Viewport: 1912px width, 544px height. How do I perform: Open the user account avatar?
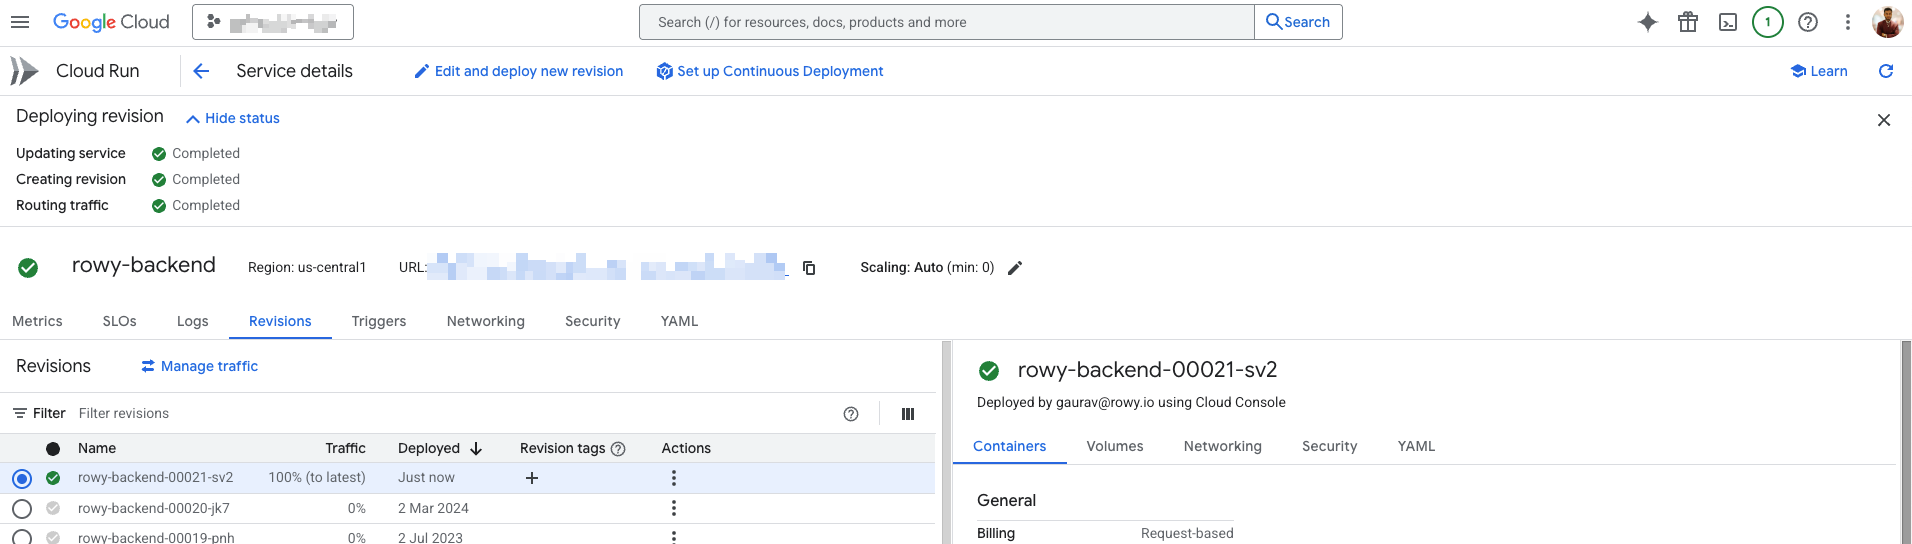(x=1888, y=22)
